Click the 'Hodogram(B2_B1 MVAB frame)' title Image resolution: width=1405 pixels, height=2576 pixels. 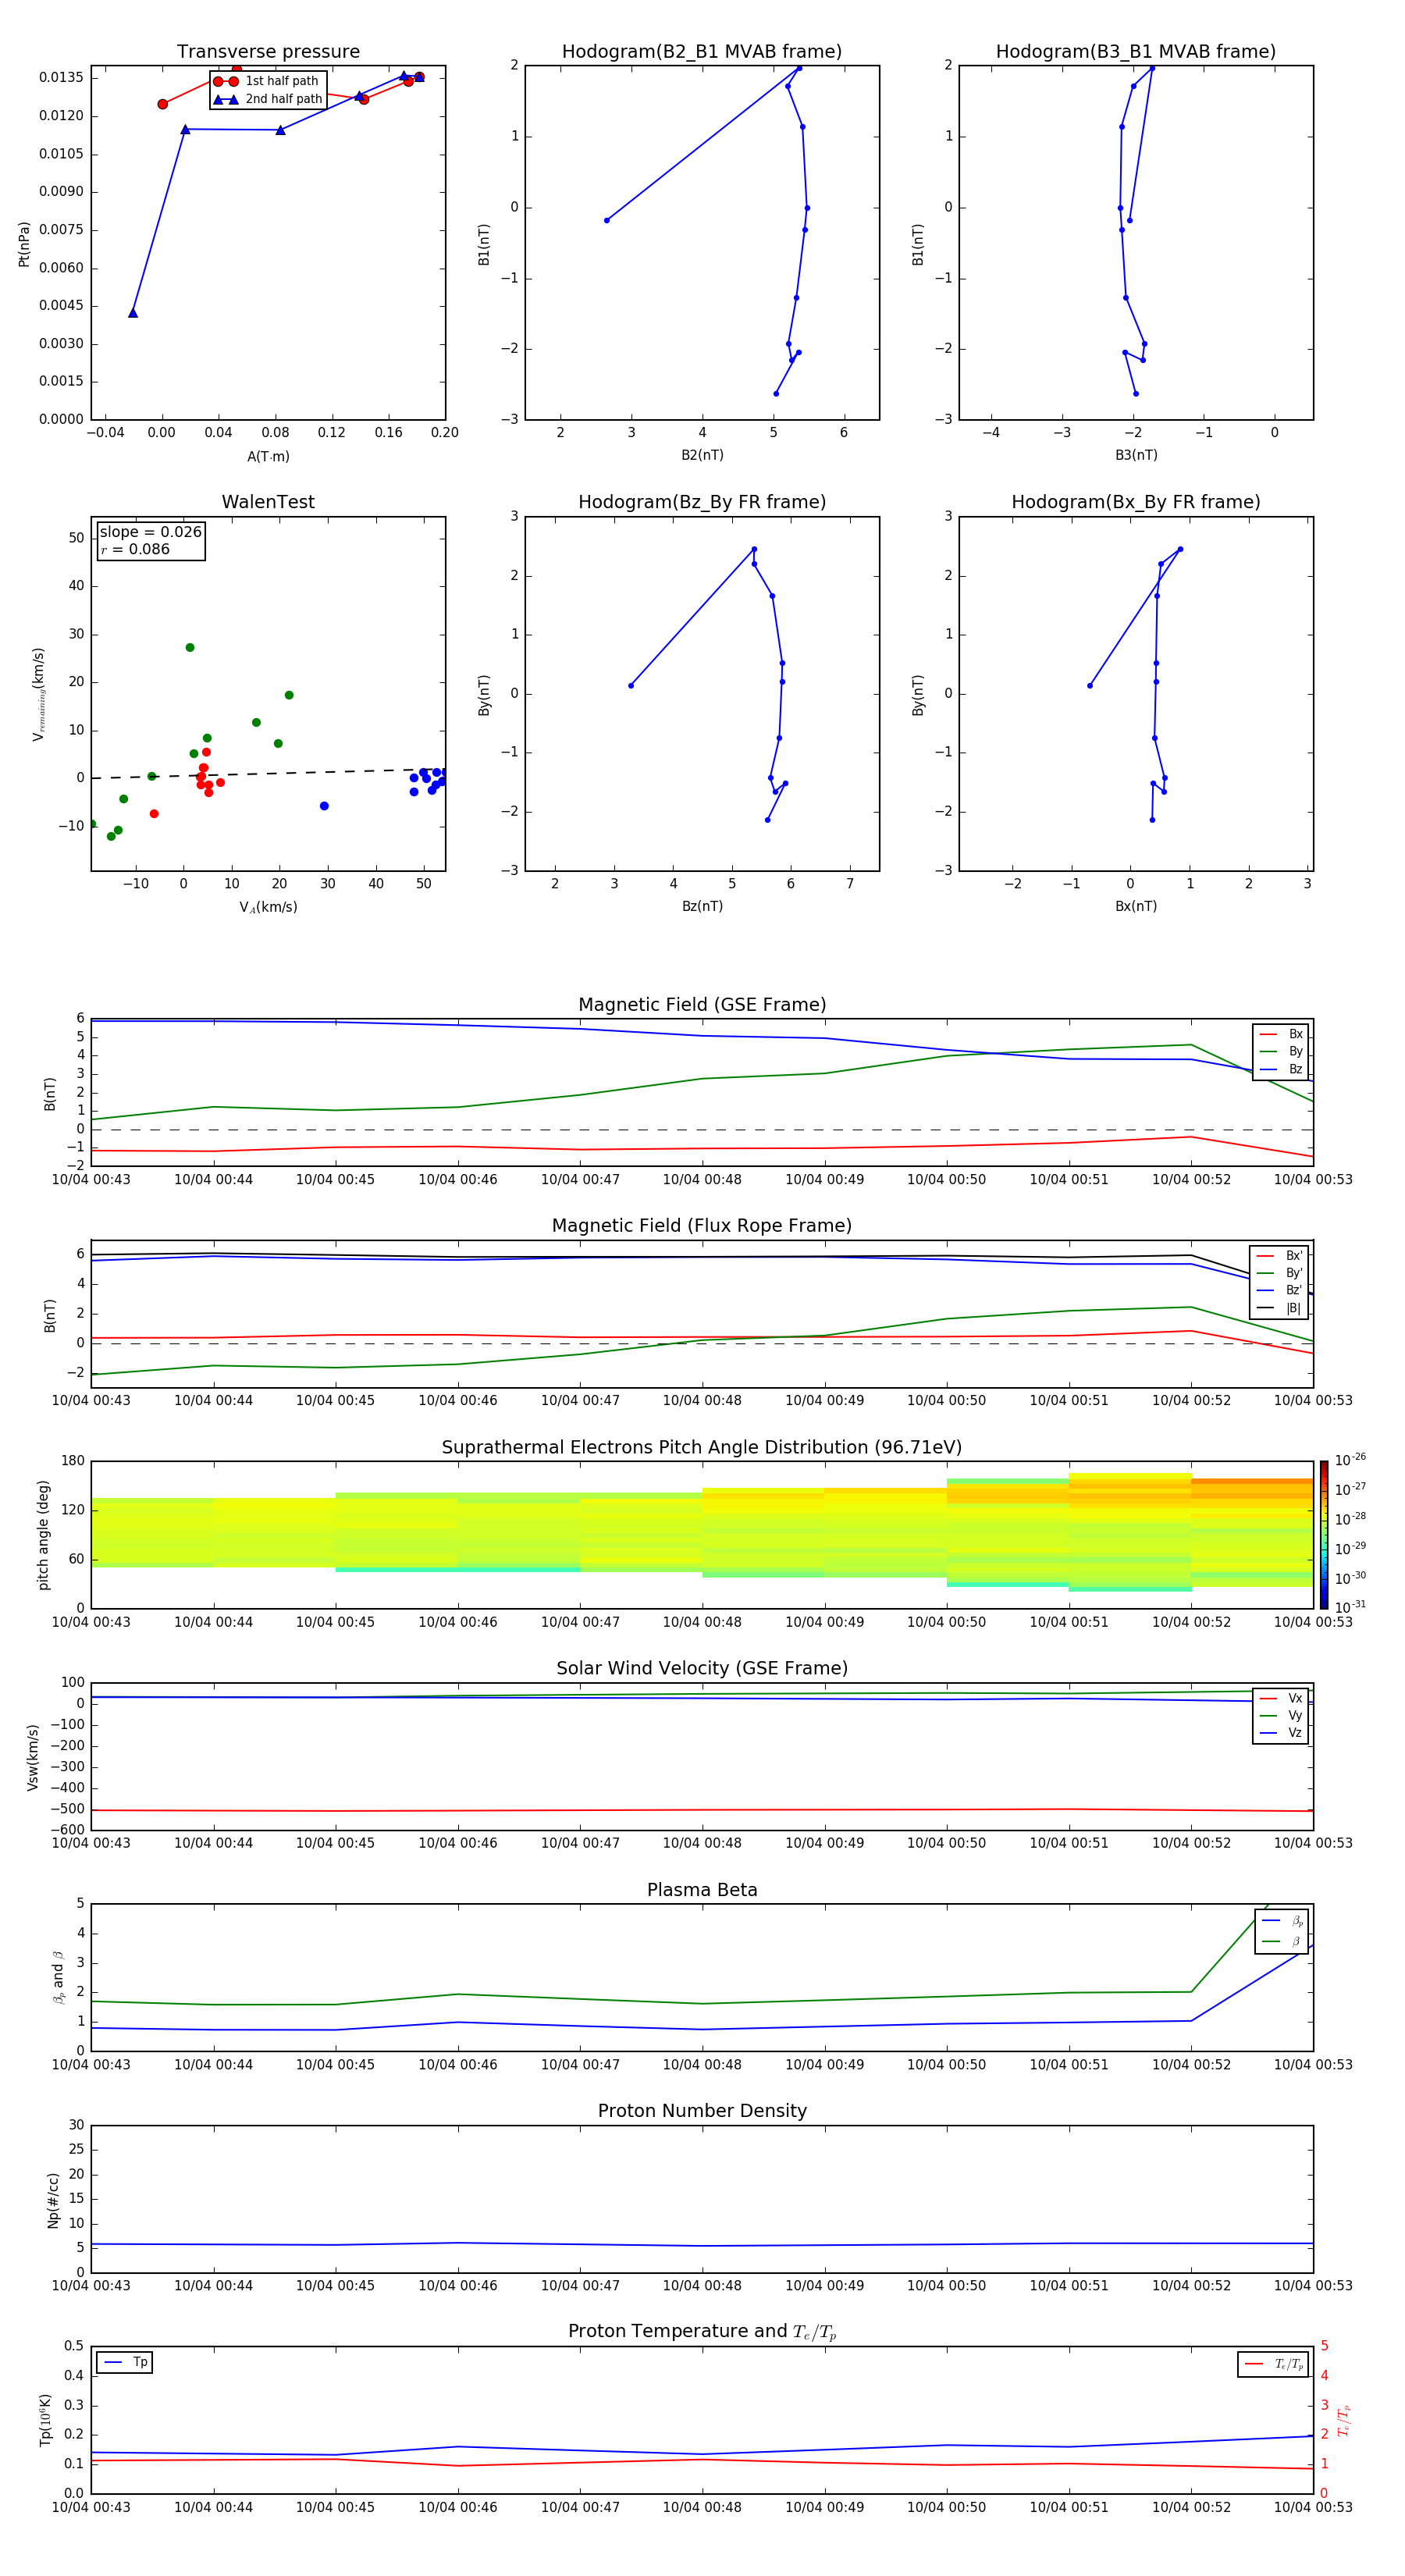702,51
